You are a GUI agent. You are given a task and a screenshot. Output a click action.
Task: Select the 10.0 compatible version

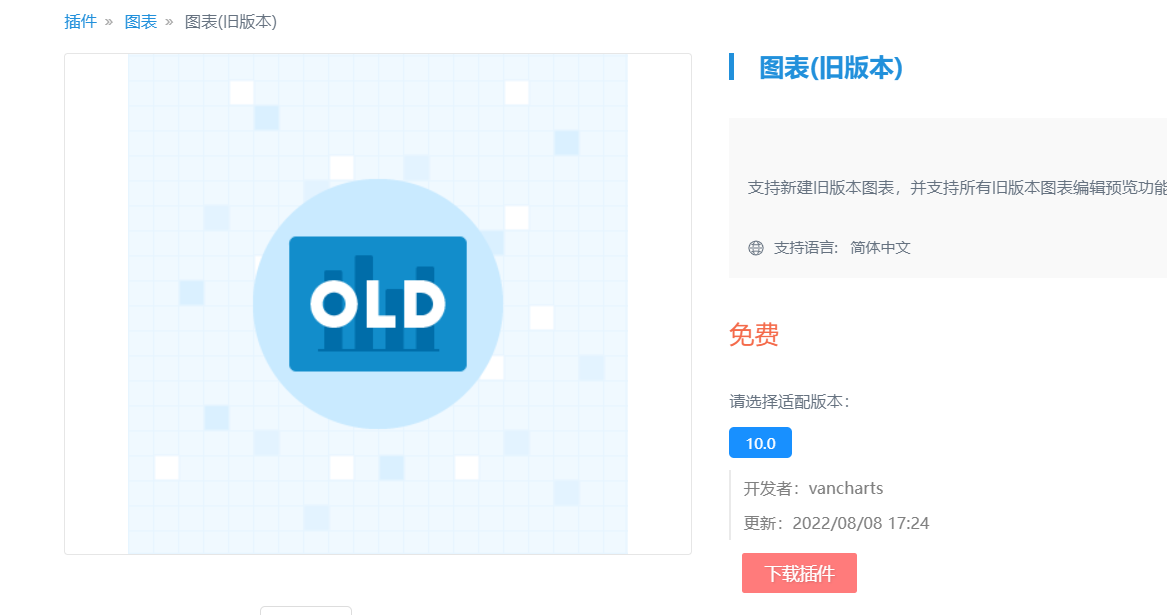click(760, 443)
